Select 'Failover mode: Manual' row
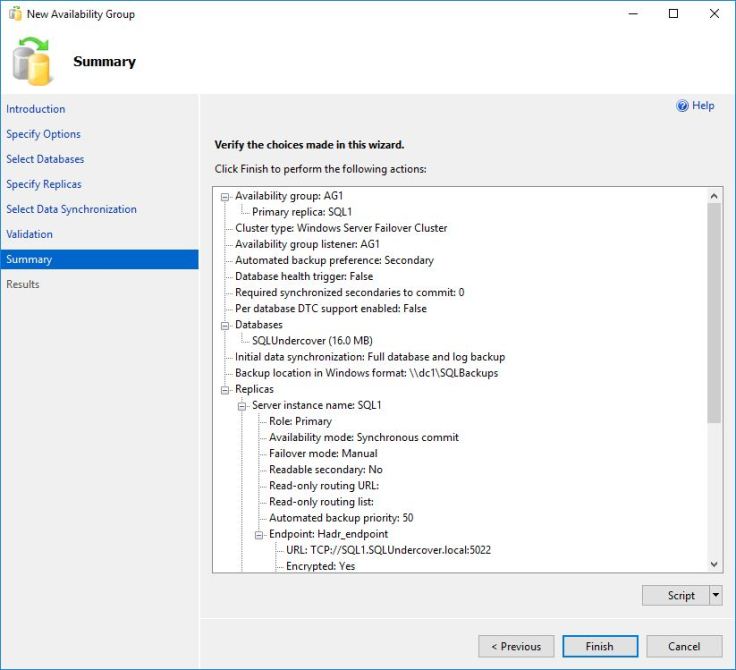 (323, 454)
